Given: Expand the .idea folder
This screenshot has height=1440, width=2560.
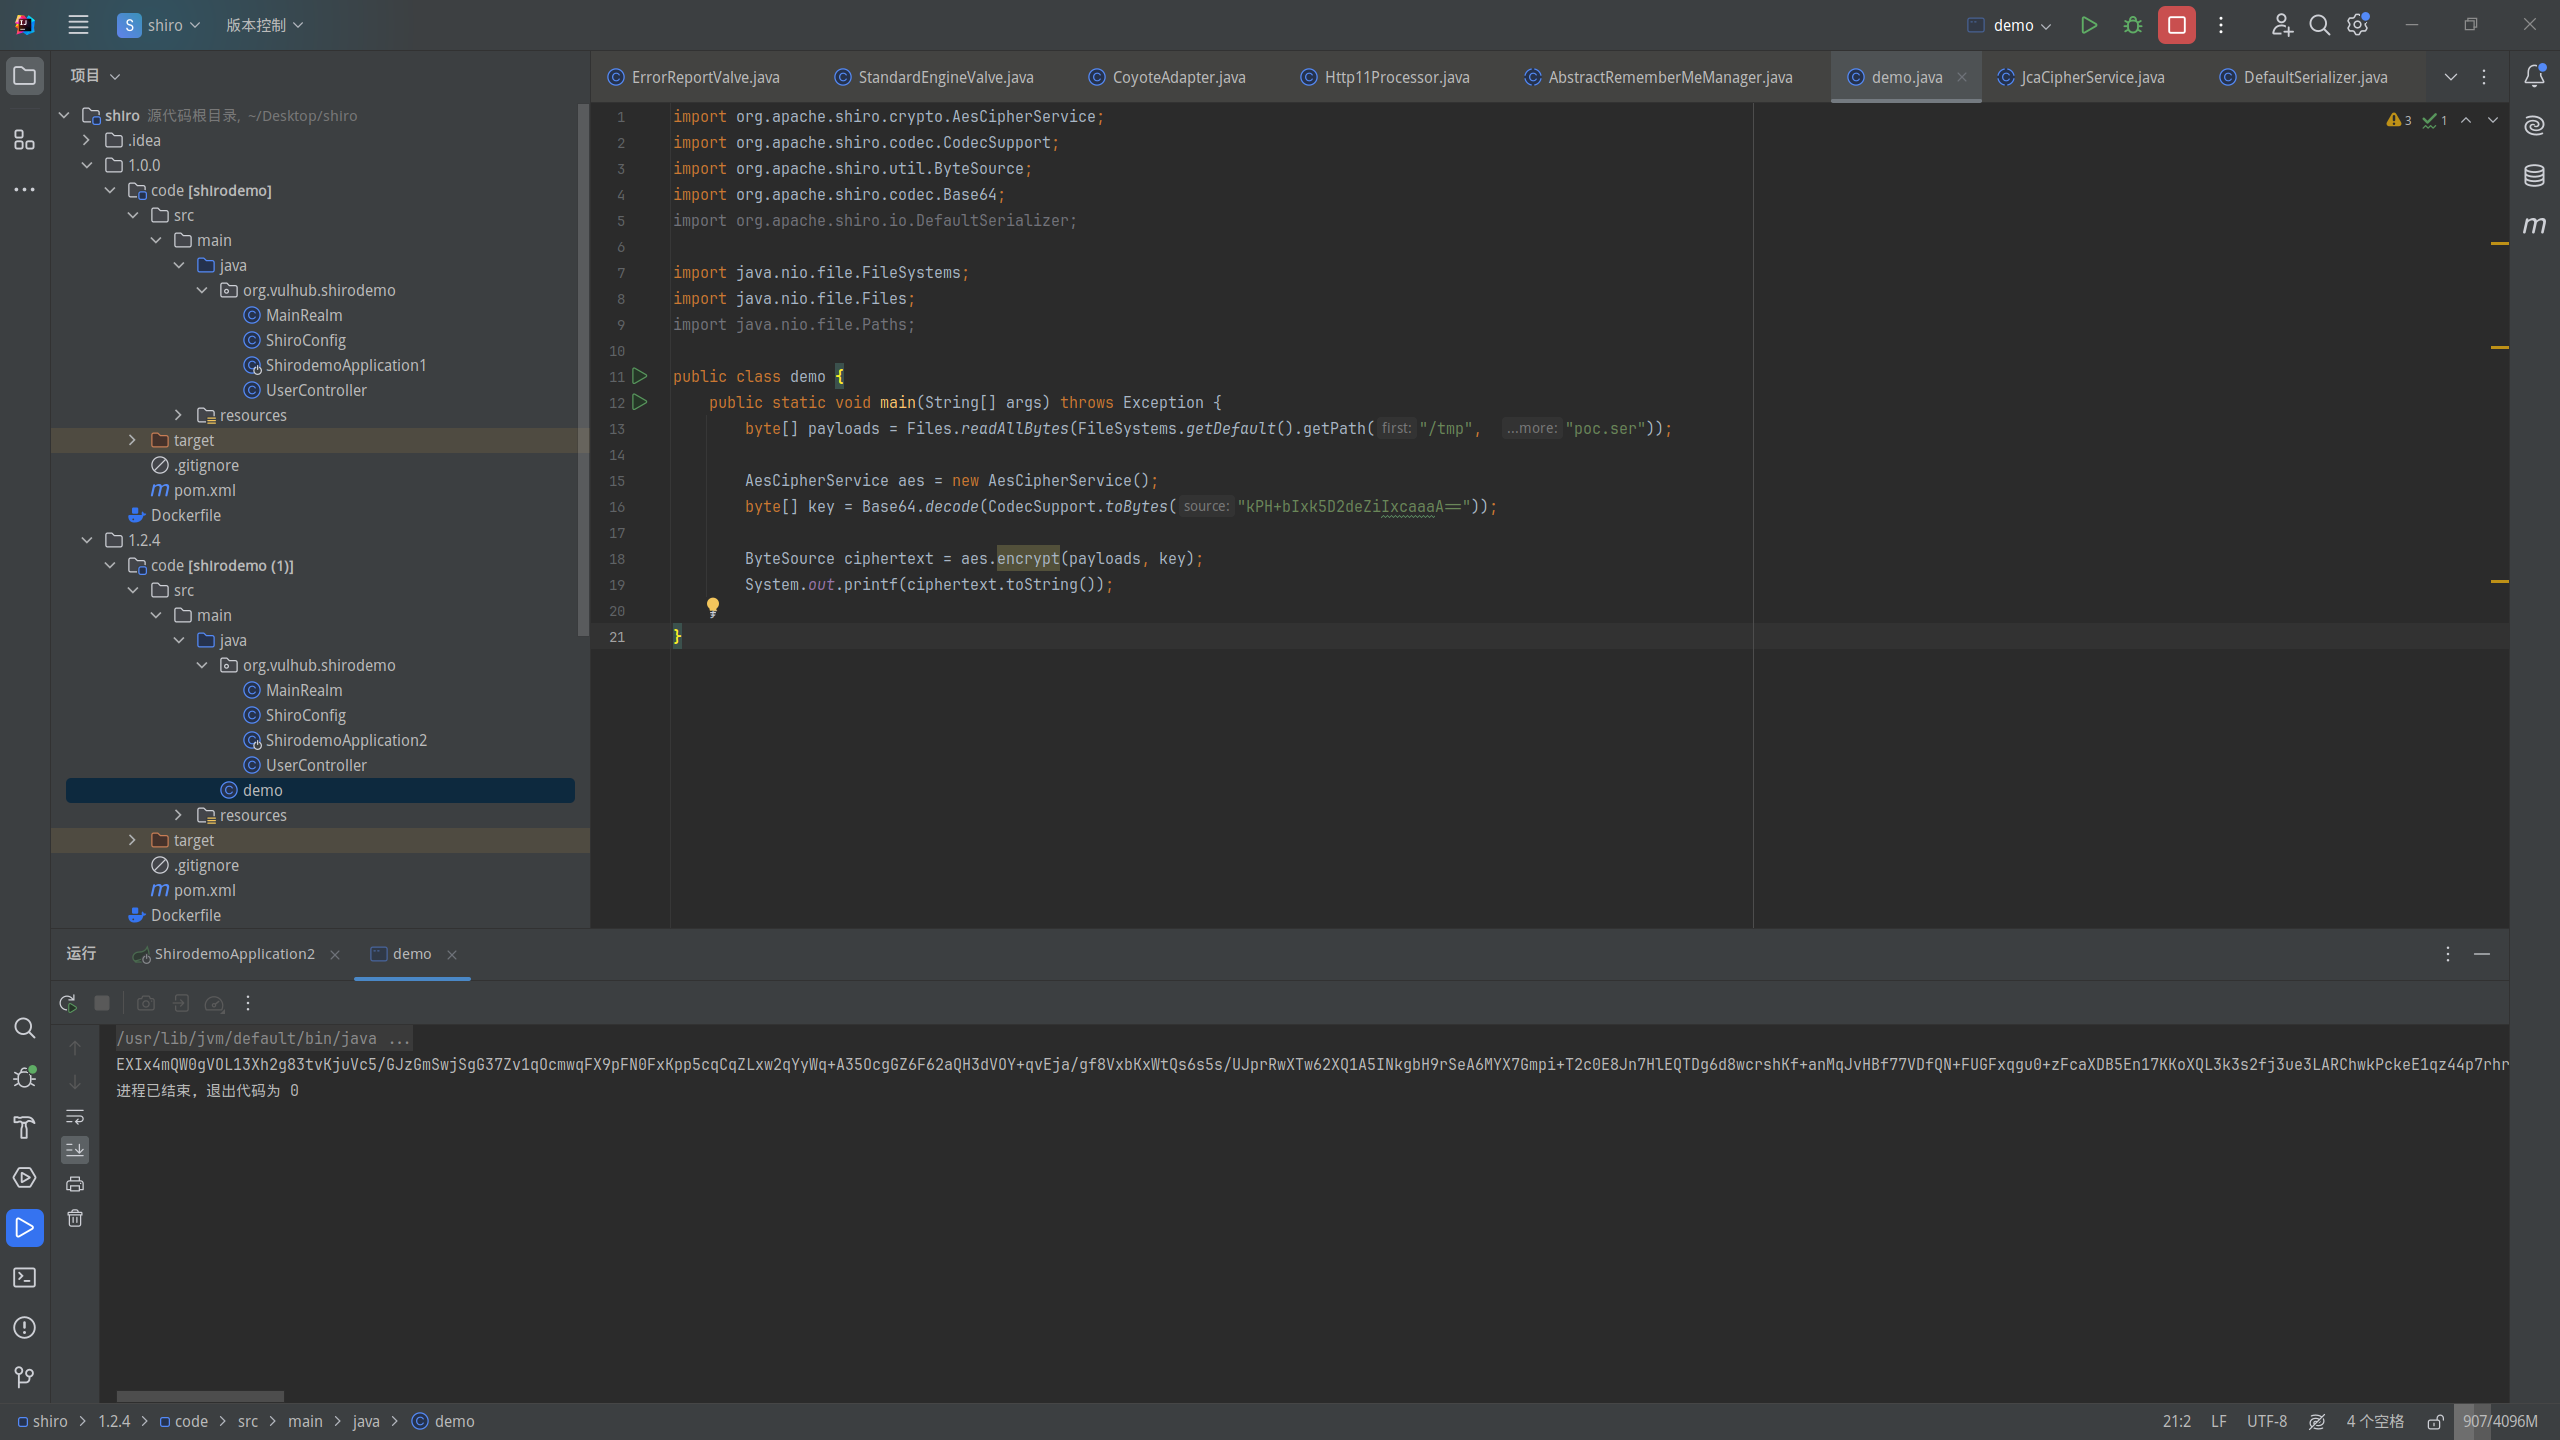Looking at the screenshot, I should 87,140.
